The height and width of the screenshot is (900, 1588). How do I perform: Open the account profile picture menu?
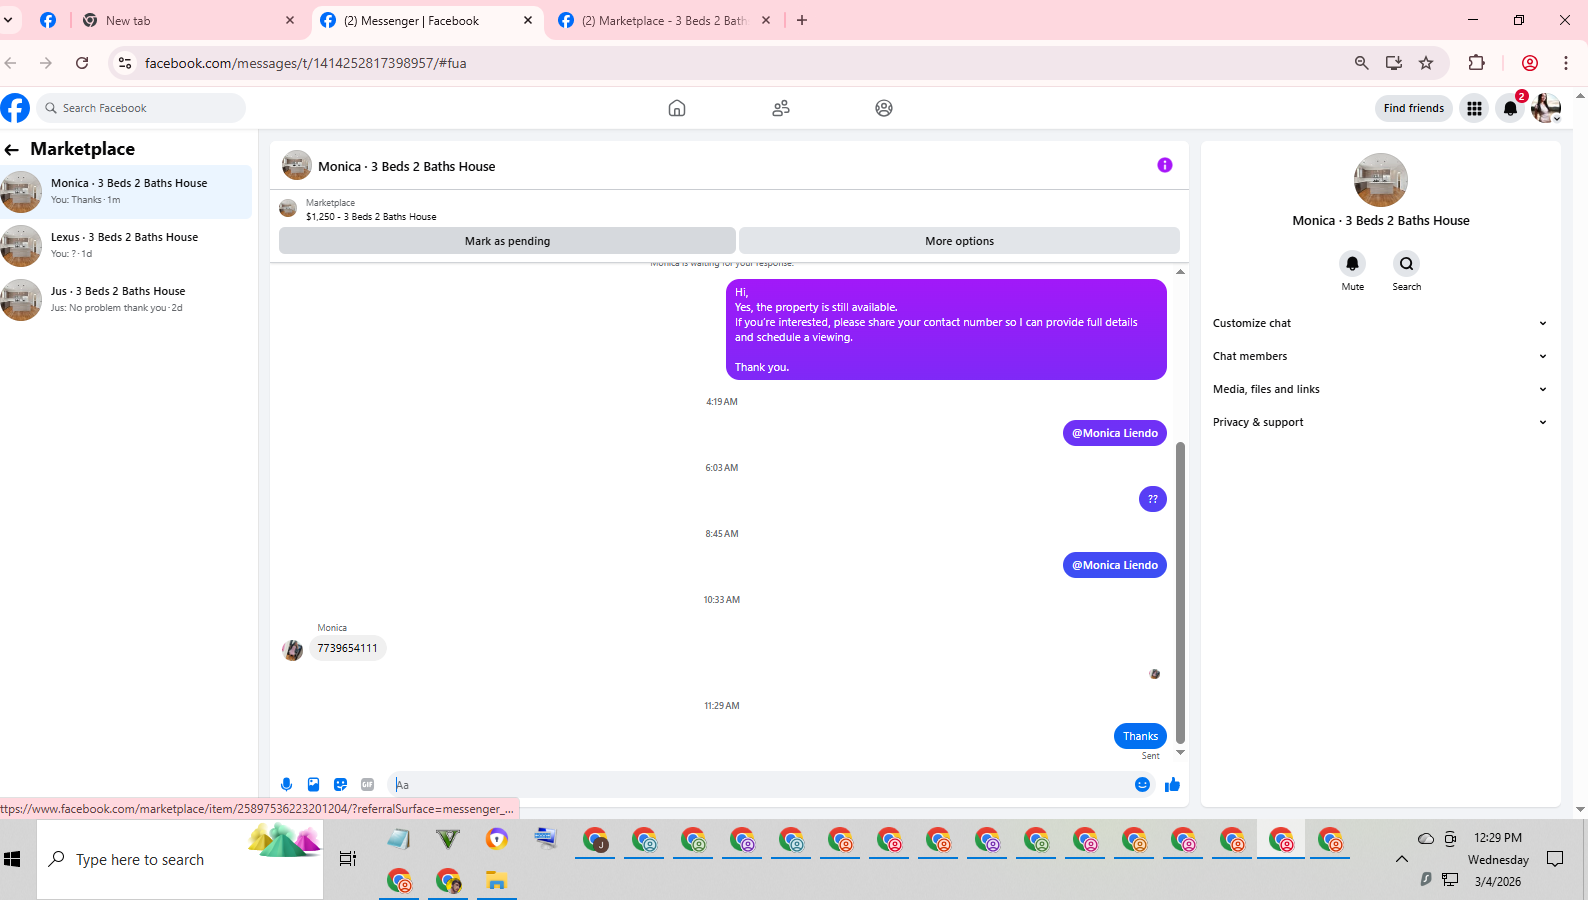[1546, 108]
